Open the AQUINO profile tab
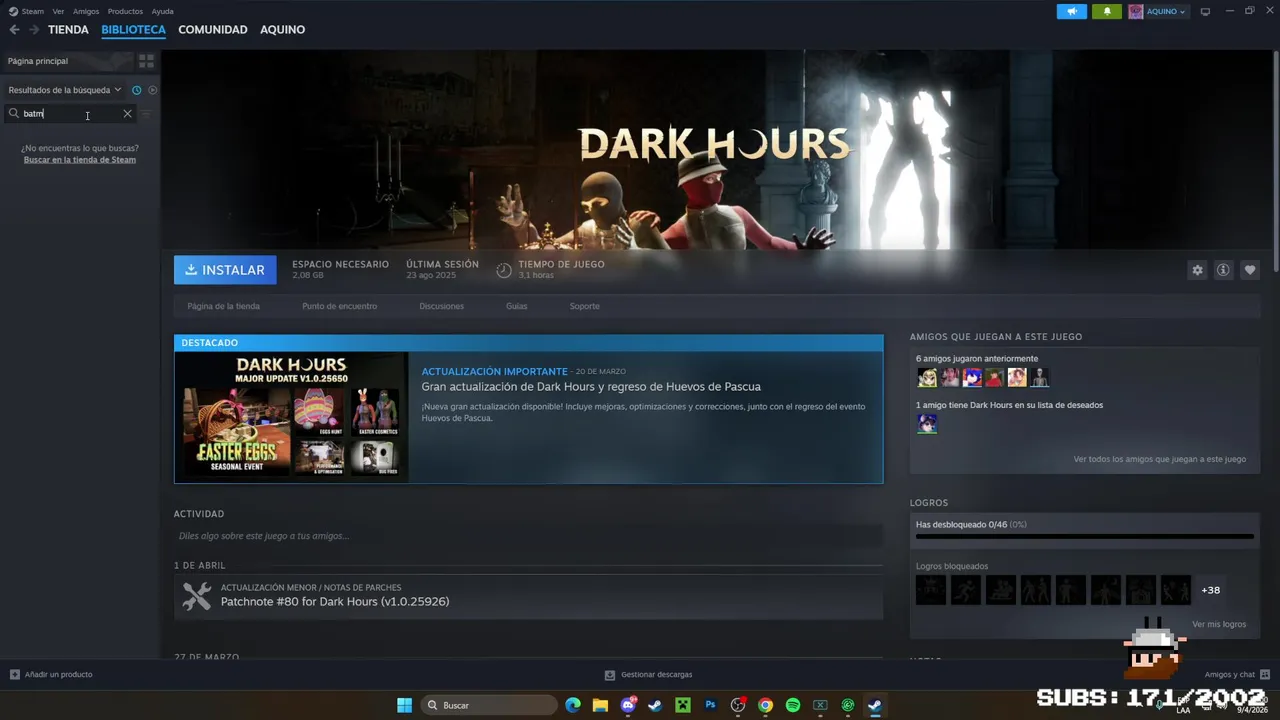This screenshot has width=1280, height=720. pos(282,30)
